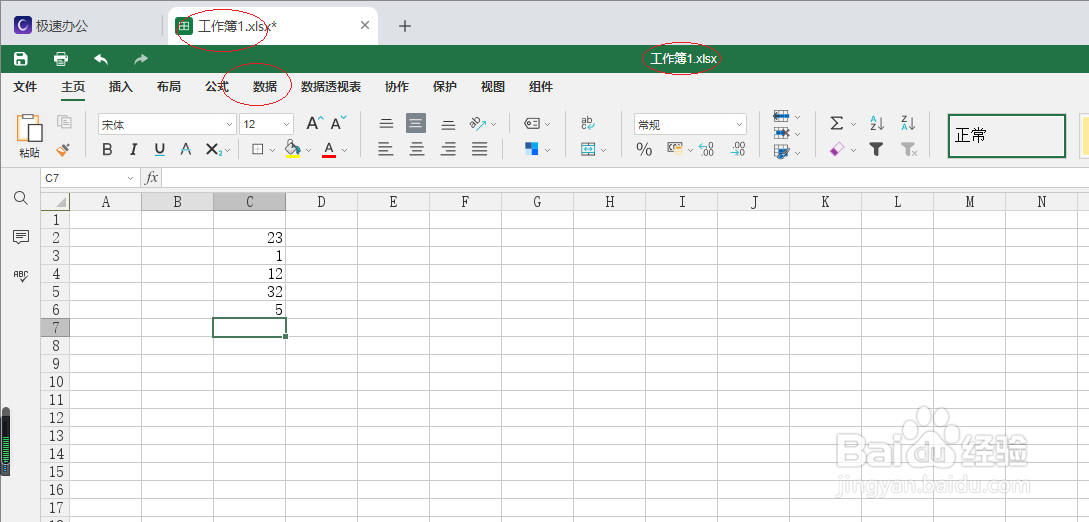Image resolution: width=1089 pixels, height=522 pixels.
Task: Open the font color dropdown arrow
Action: pyautogui.click(x=344, y=150)
